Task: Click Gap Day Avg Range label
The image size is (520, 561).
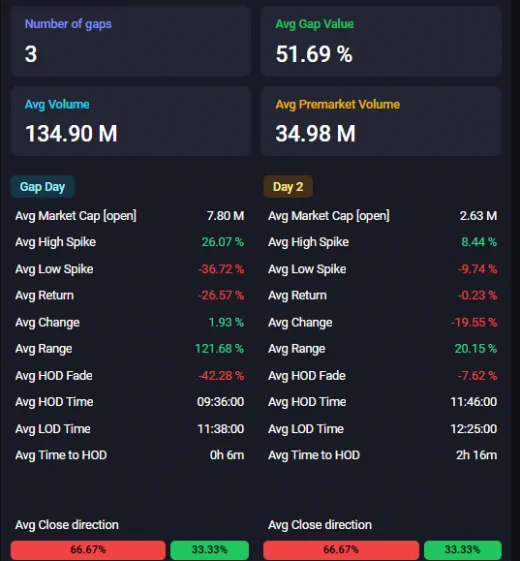Action: (x=44, y=349)
